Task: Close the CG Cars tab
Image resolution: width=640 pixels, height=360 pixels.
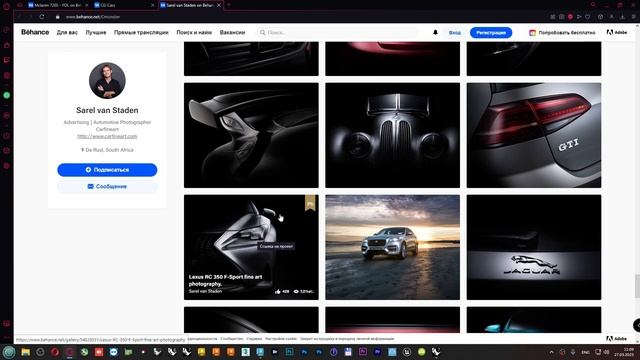Action: [153, 5]
